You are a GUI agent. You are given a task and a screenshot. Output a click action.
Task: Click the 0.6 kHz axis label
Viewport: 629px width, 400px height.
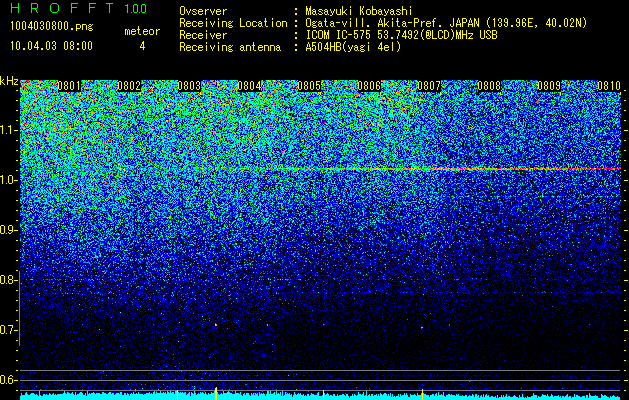coord(8,380)
